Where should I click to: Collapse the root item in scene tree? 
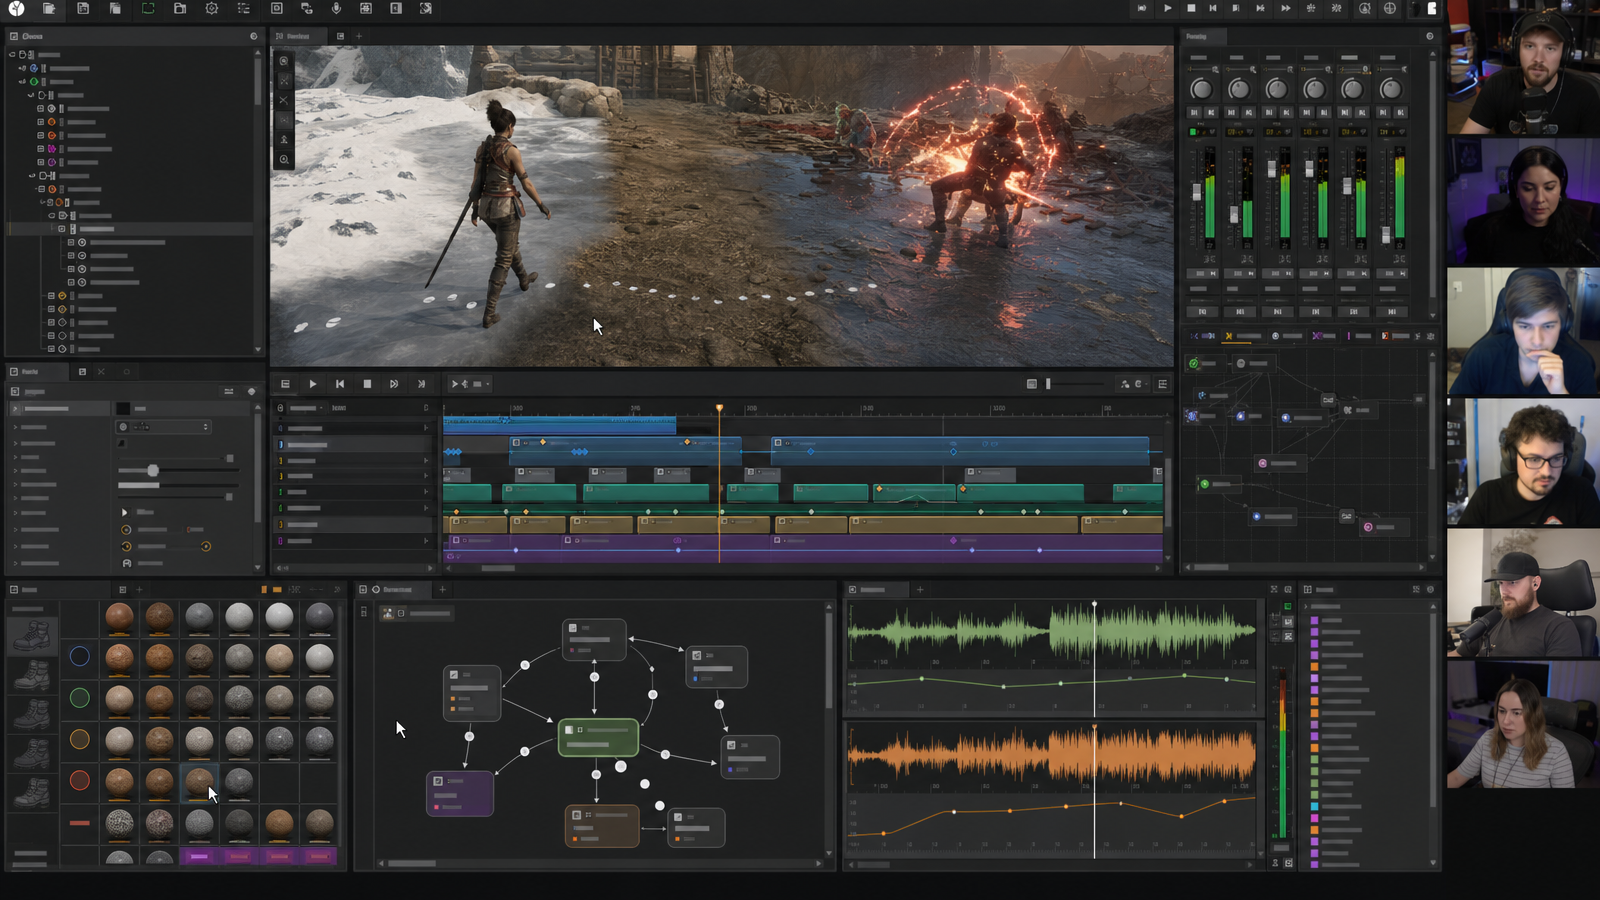click(12, 55)
